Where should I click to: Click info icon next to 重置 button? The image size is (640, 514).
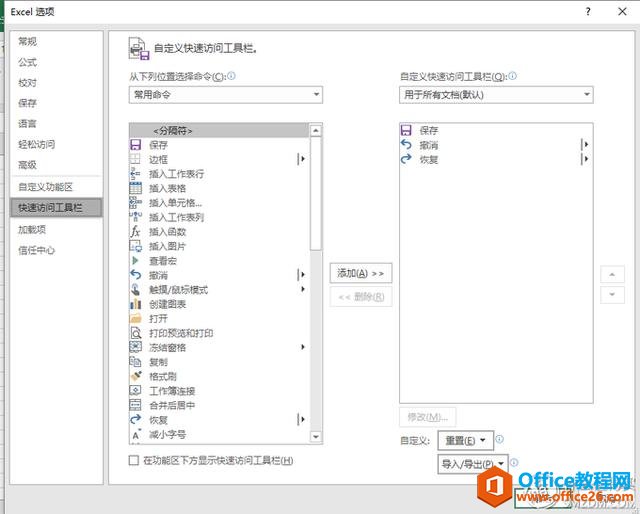[x=500, y=439]
